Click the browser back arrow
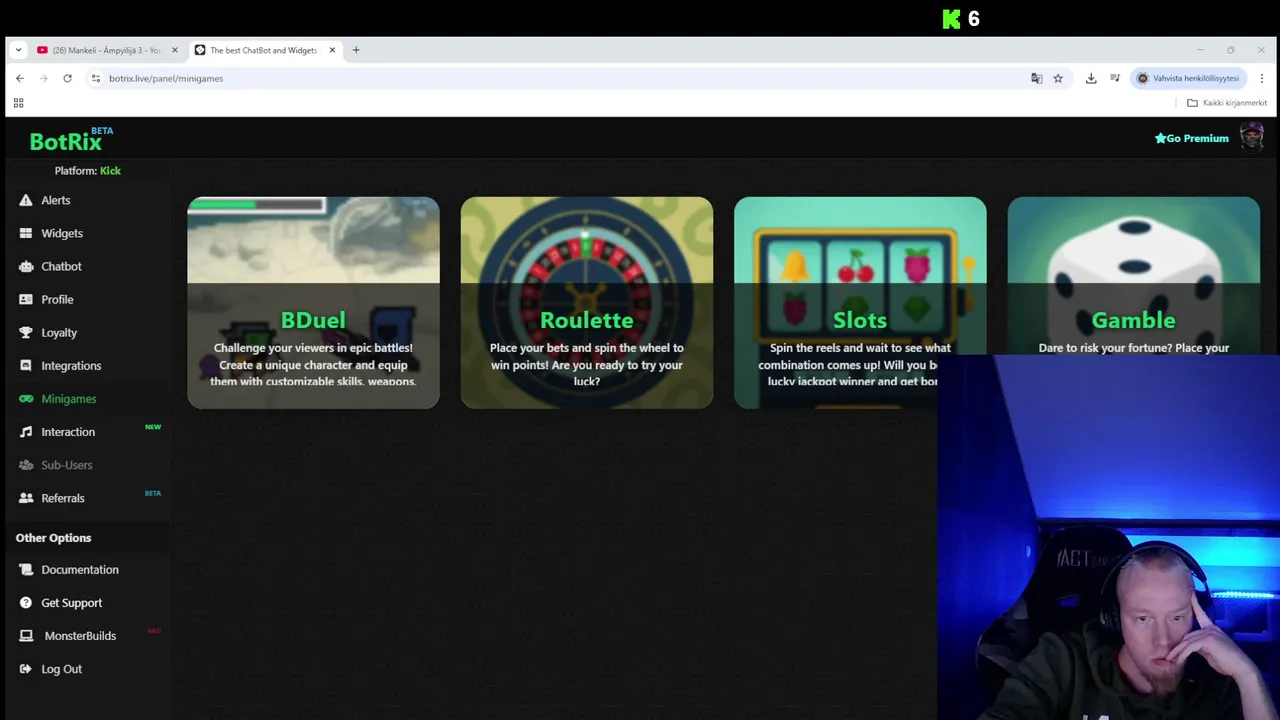 click(x=19, y=78)
